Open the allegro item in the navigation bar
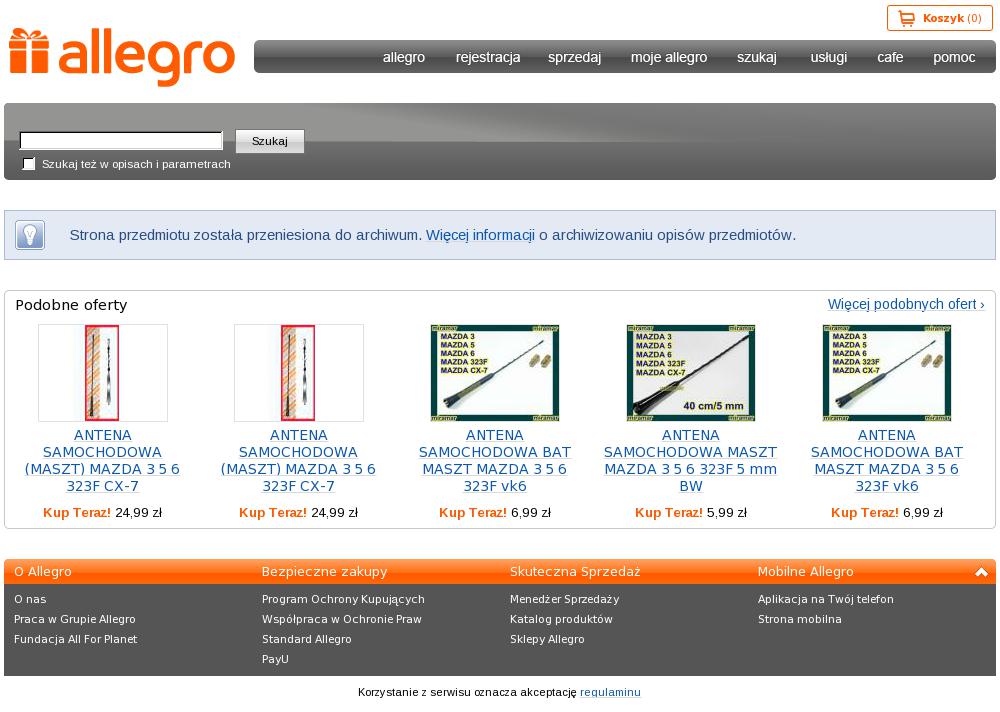 [x=404, y=57]
